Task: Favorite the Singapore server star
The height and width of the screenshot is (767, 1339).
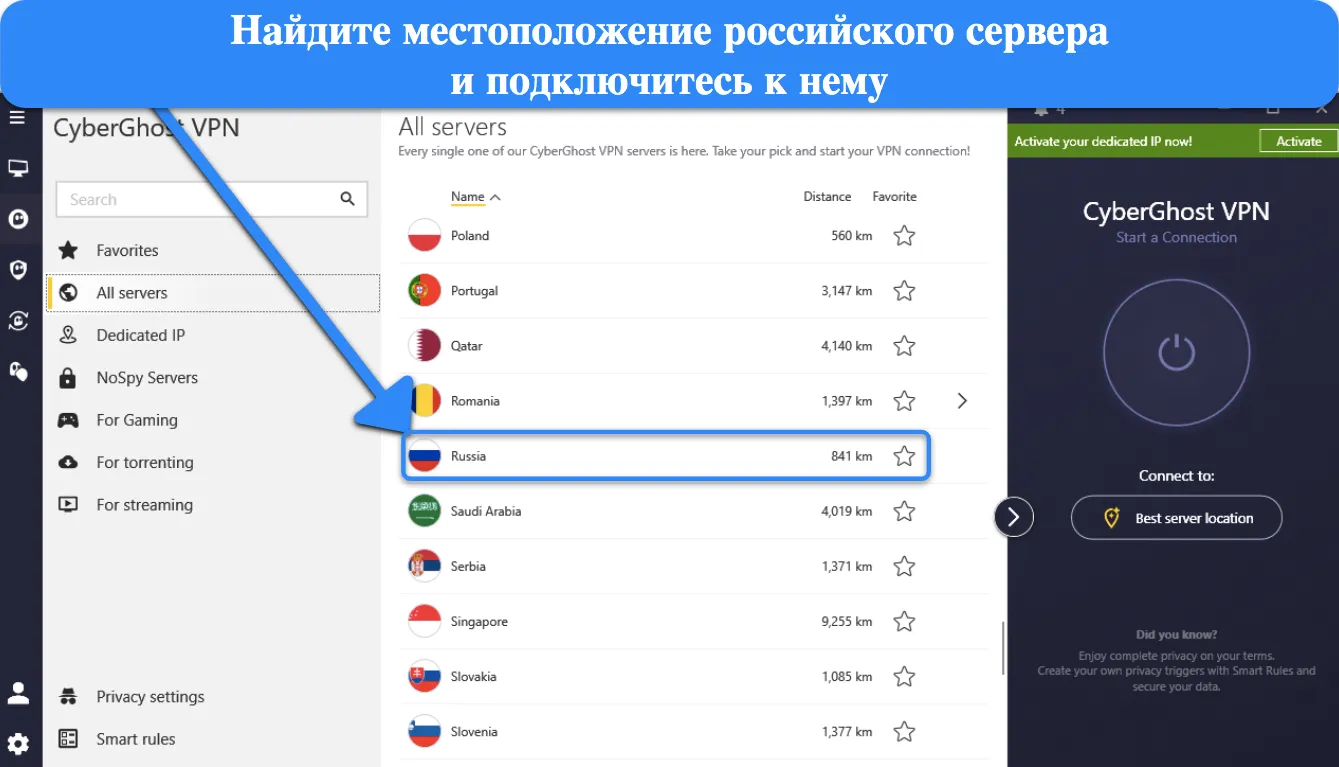Action: 904,621
